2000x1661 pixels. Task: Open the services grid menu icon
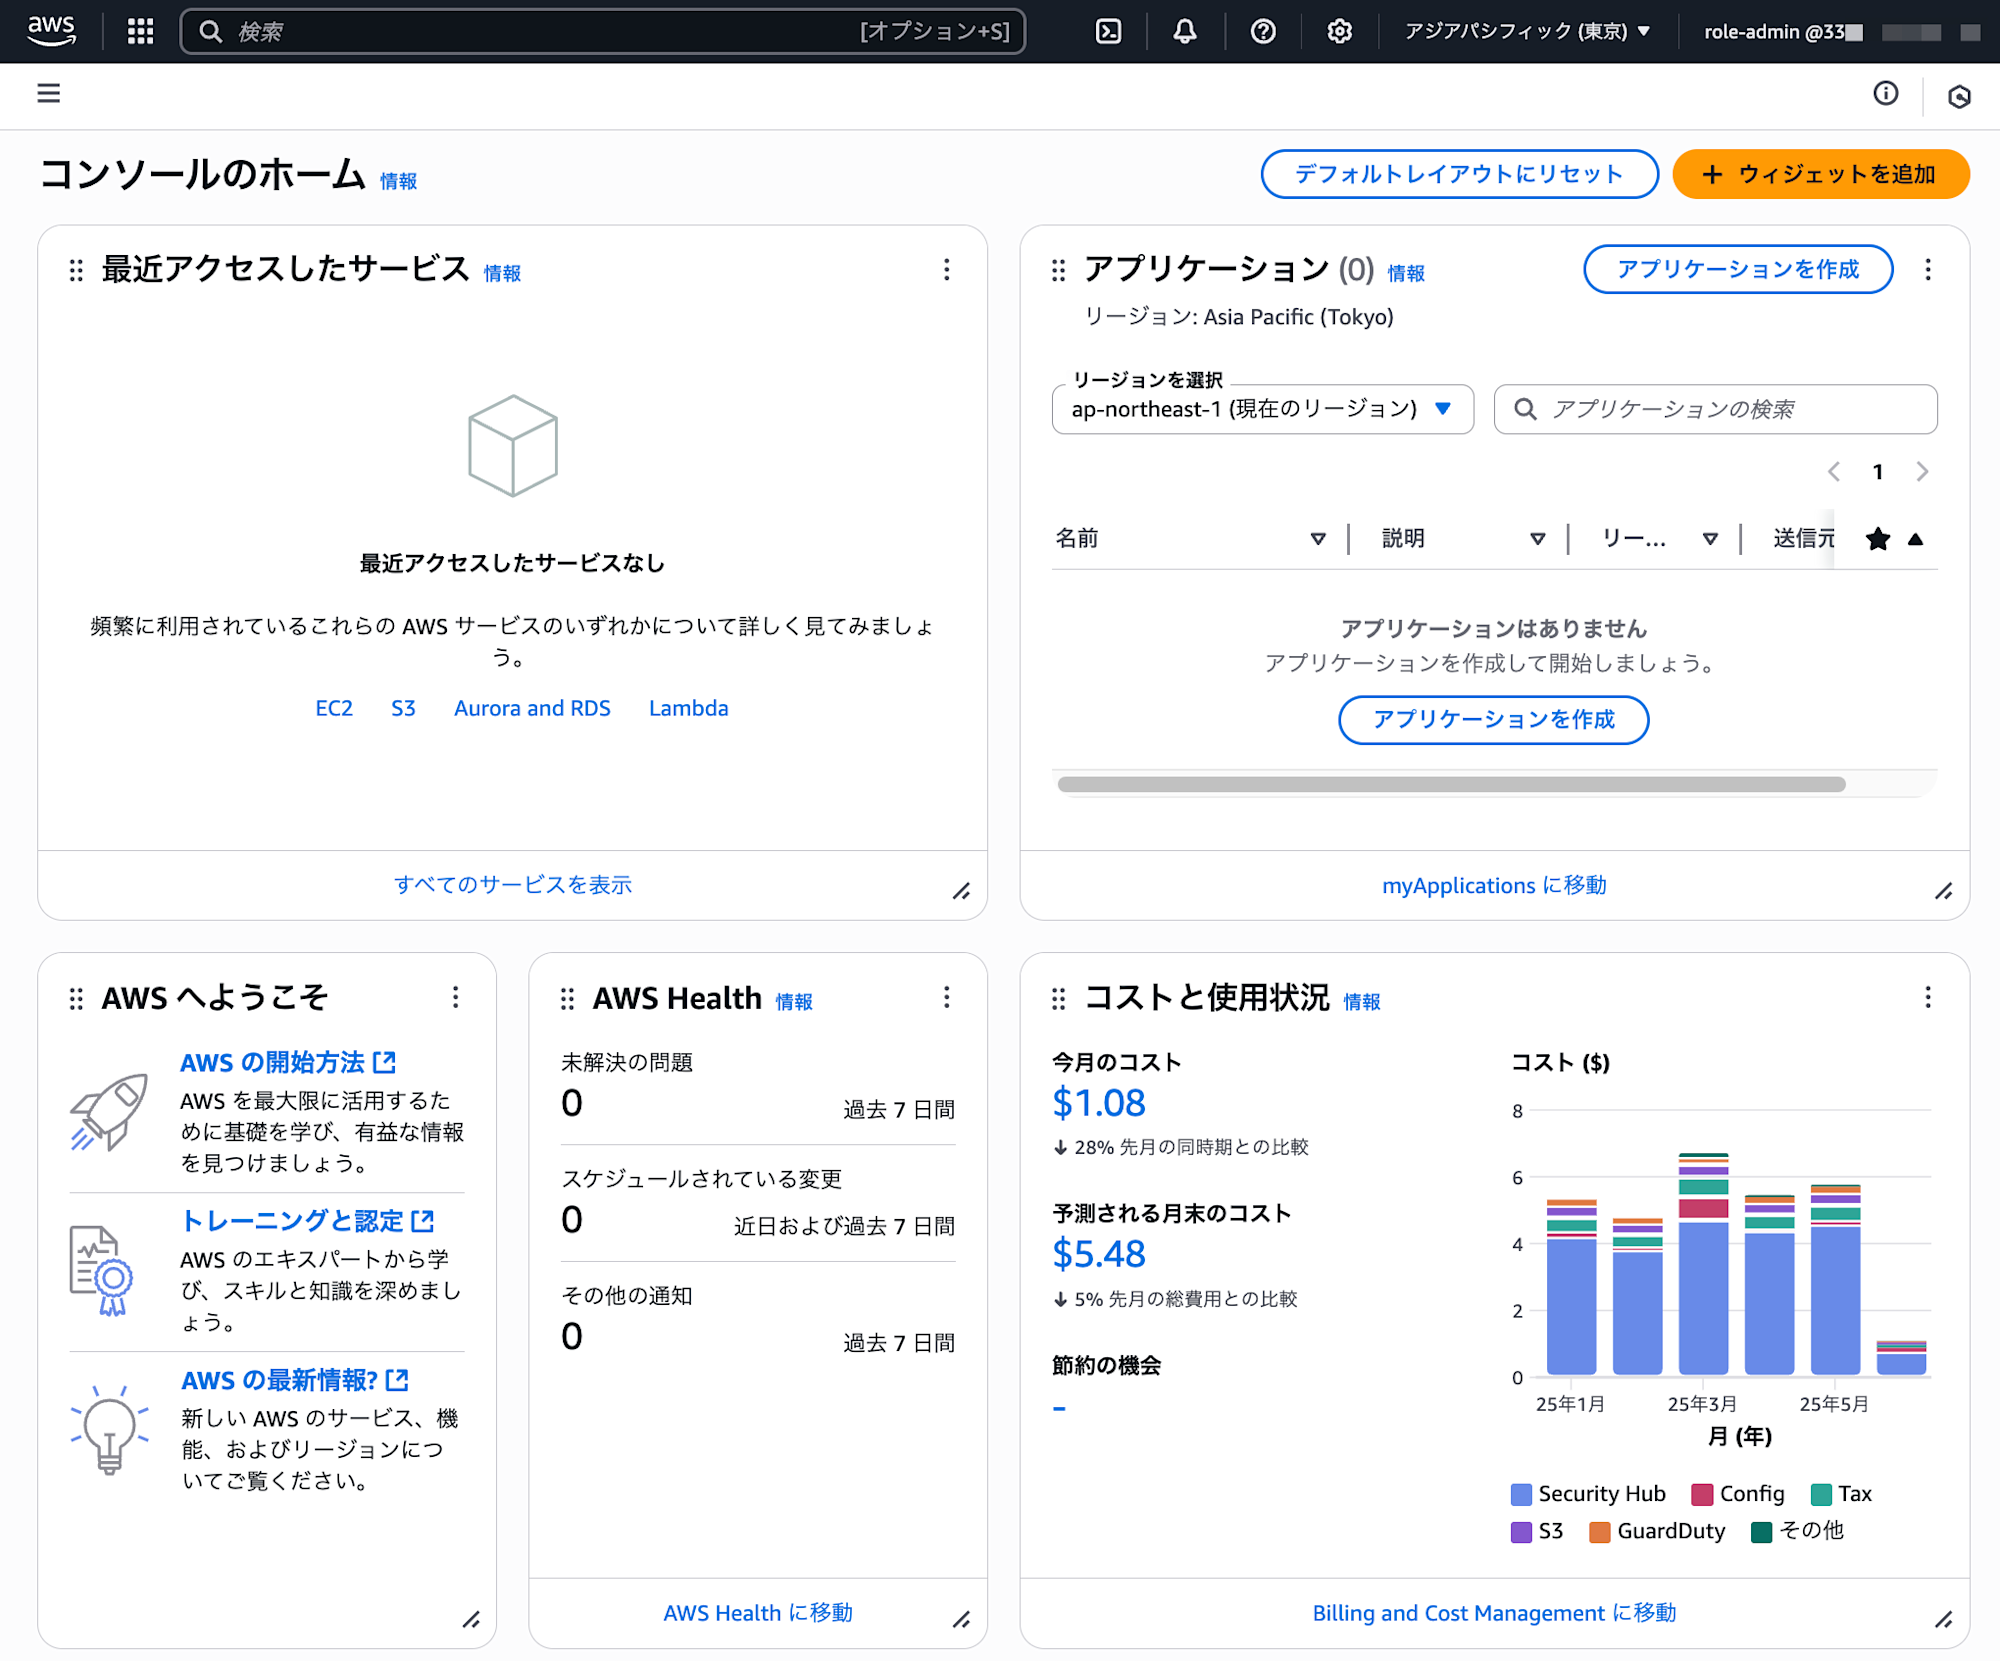141,31
